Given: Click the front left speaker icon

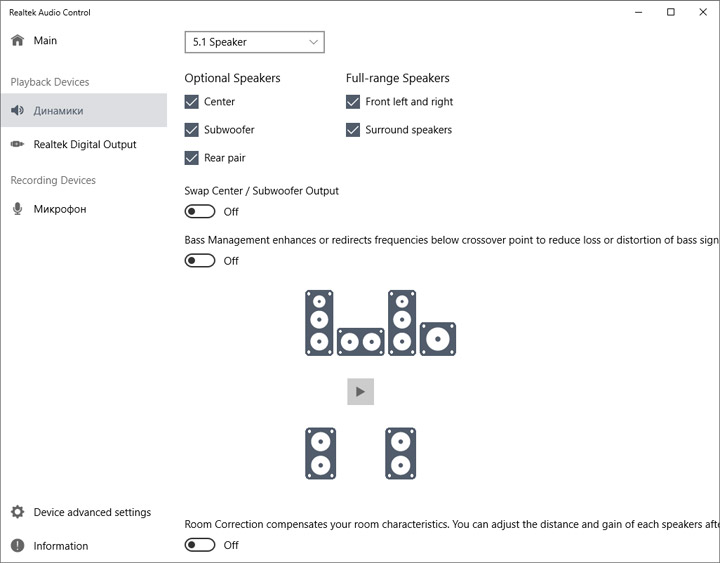Looking at the screenshot, I should pos(319,322).
